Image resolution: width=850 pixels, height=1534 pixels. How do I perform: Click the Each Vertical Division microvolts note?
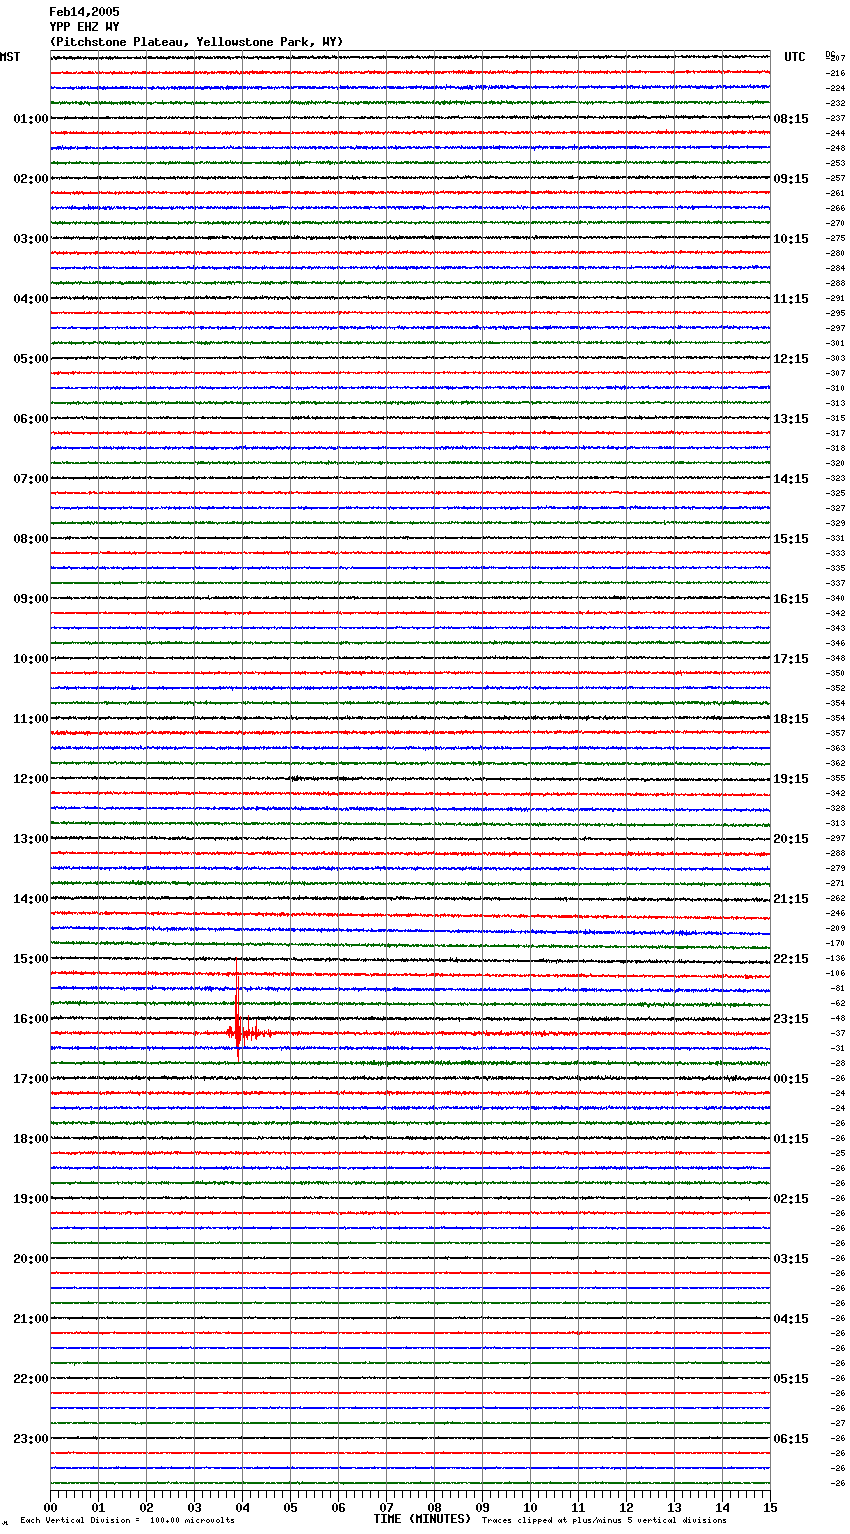[127, 1521]
